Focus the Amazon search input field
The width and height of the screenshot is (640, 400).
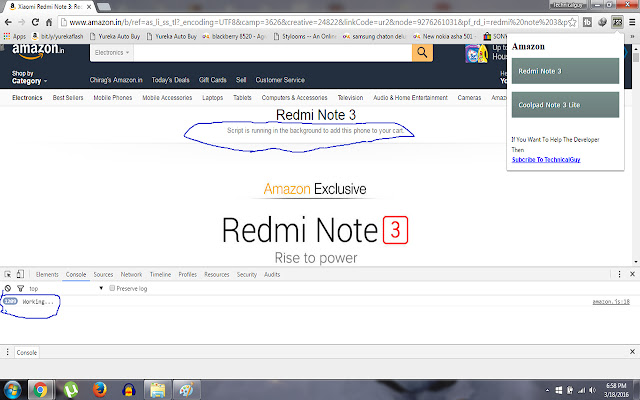tap(273, 53)
